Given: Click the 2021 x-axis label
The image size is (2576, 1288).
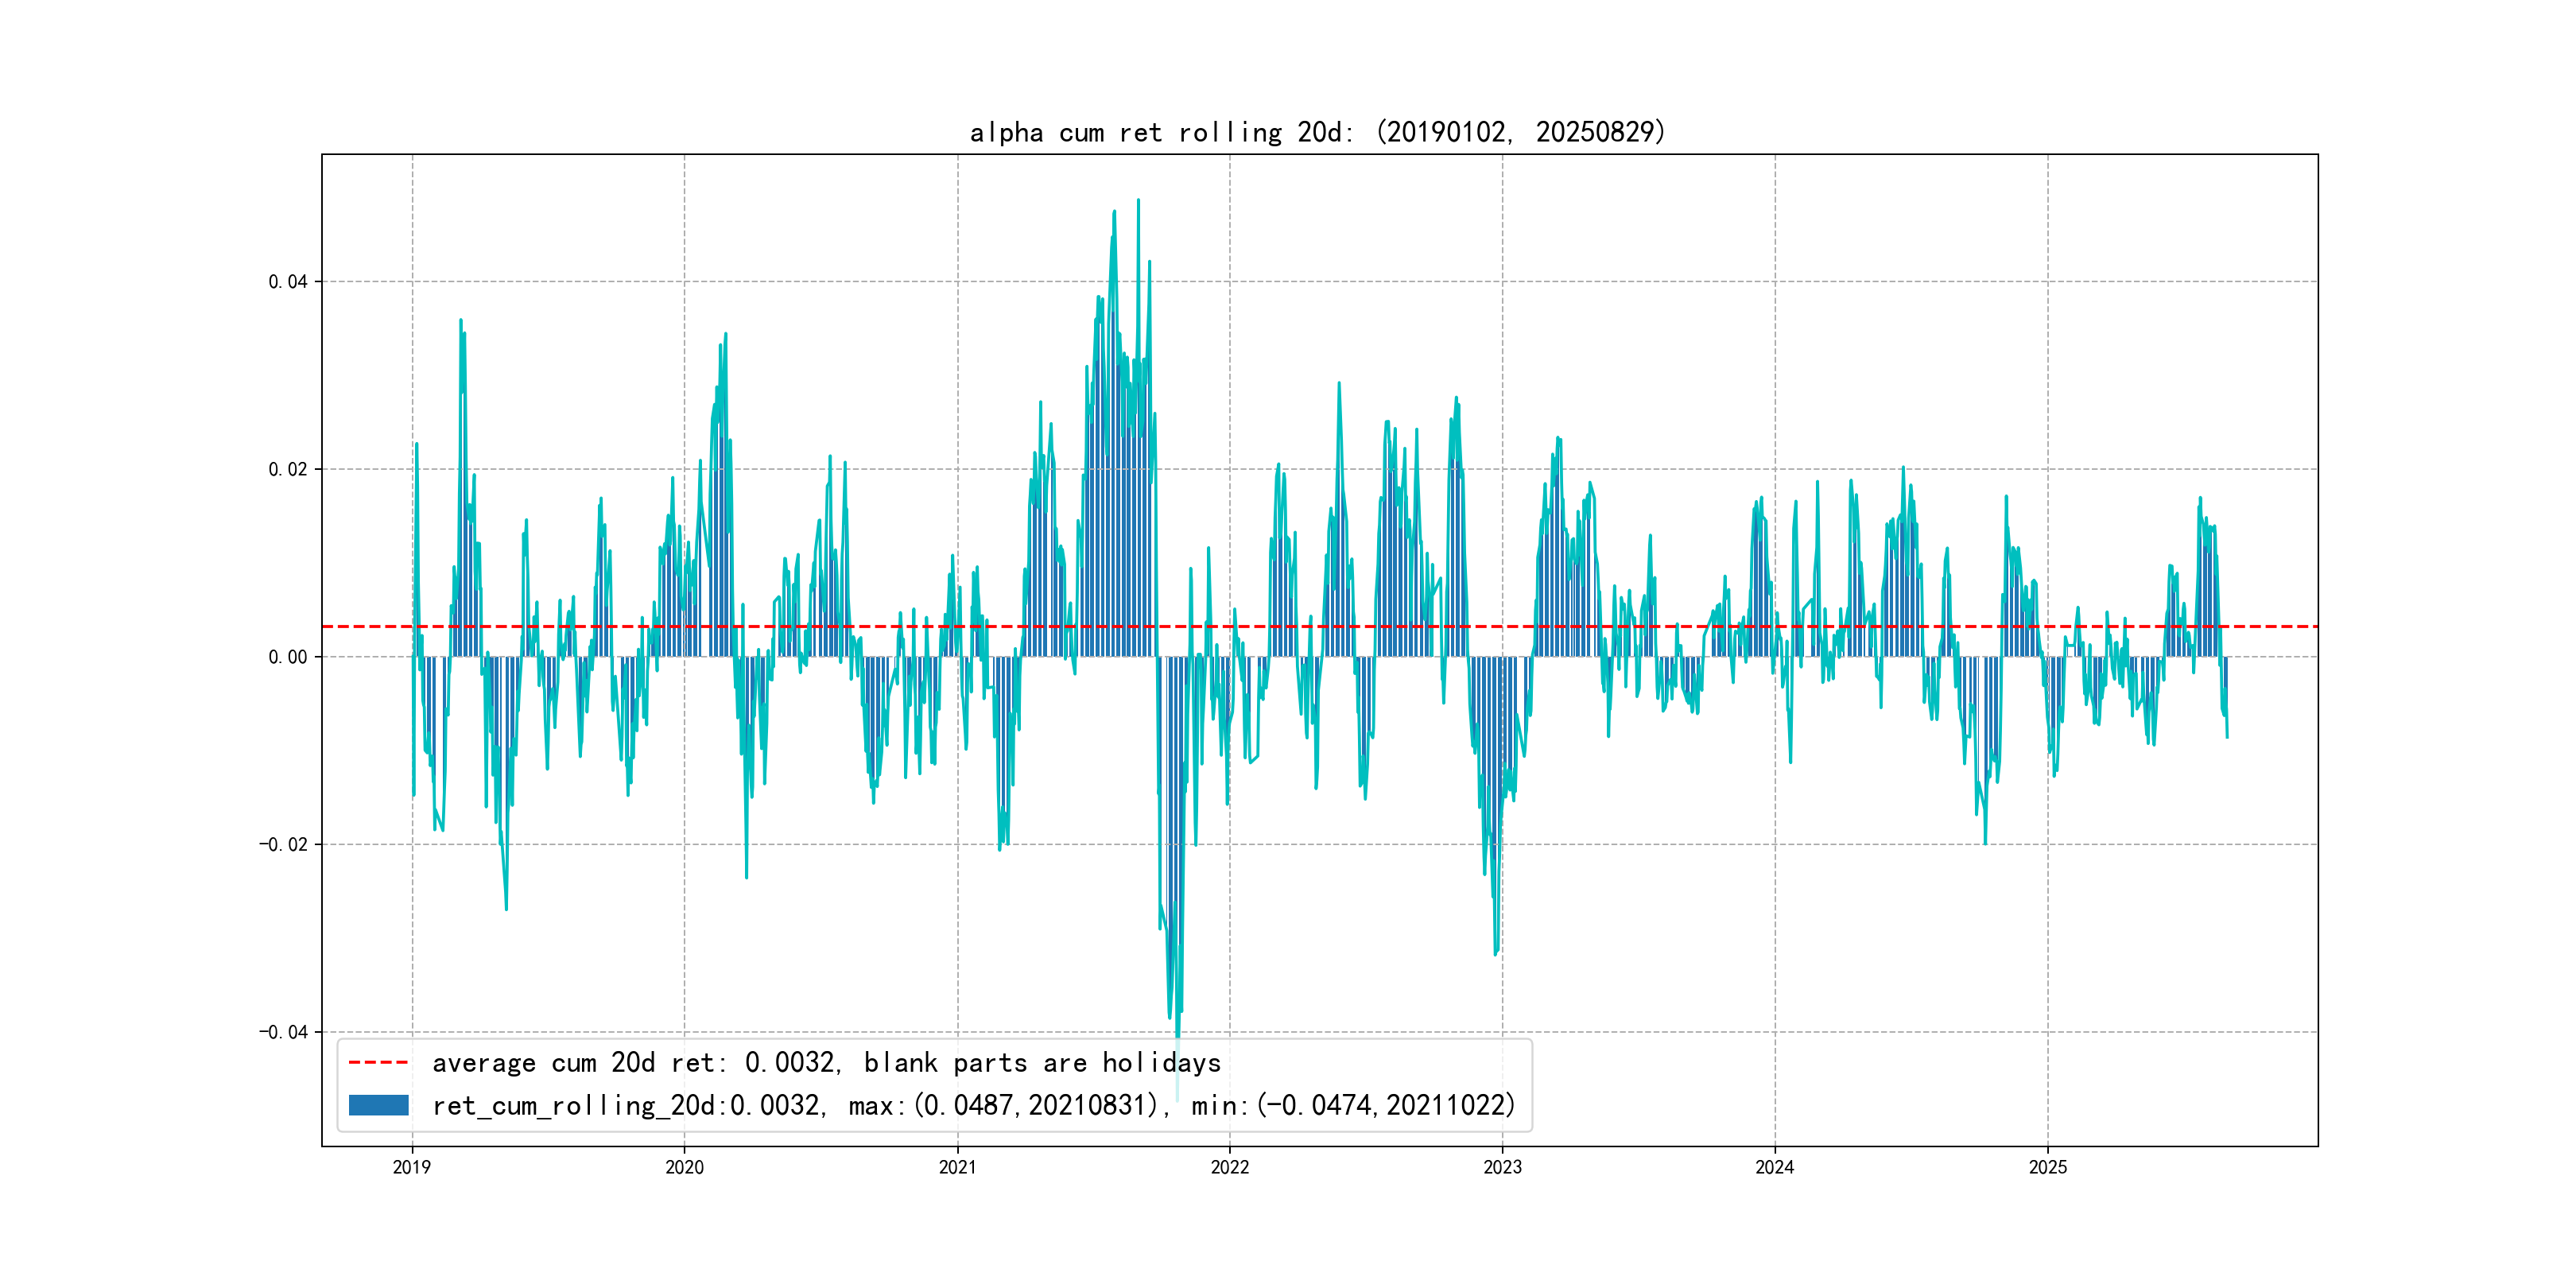Looking at the screenshot, I should 957,1167.
